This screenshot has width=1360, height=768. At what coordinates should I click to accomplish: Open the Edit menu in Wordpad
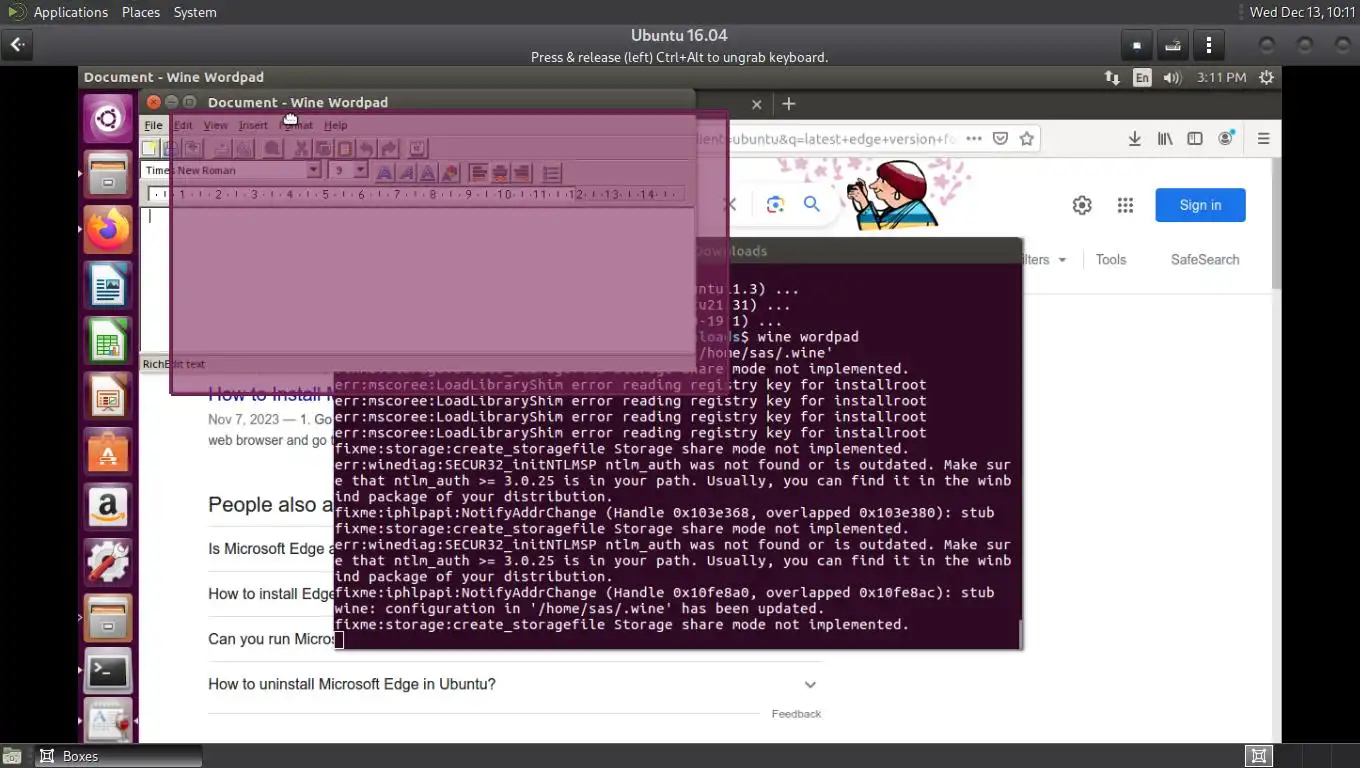(x=183, y=125)
